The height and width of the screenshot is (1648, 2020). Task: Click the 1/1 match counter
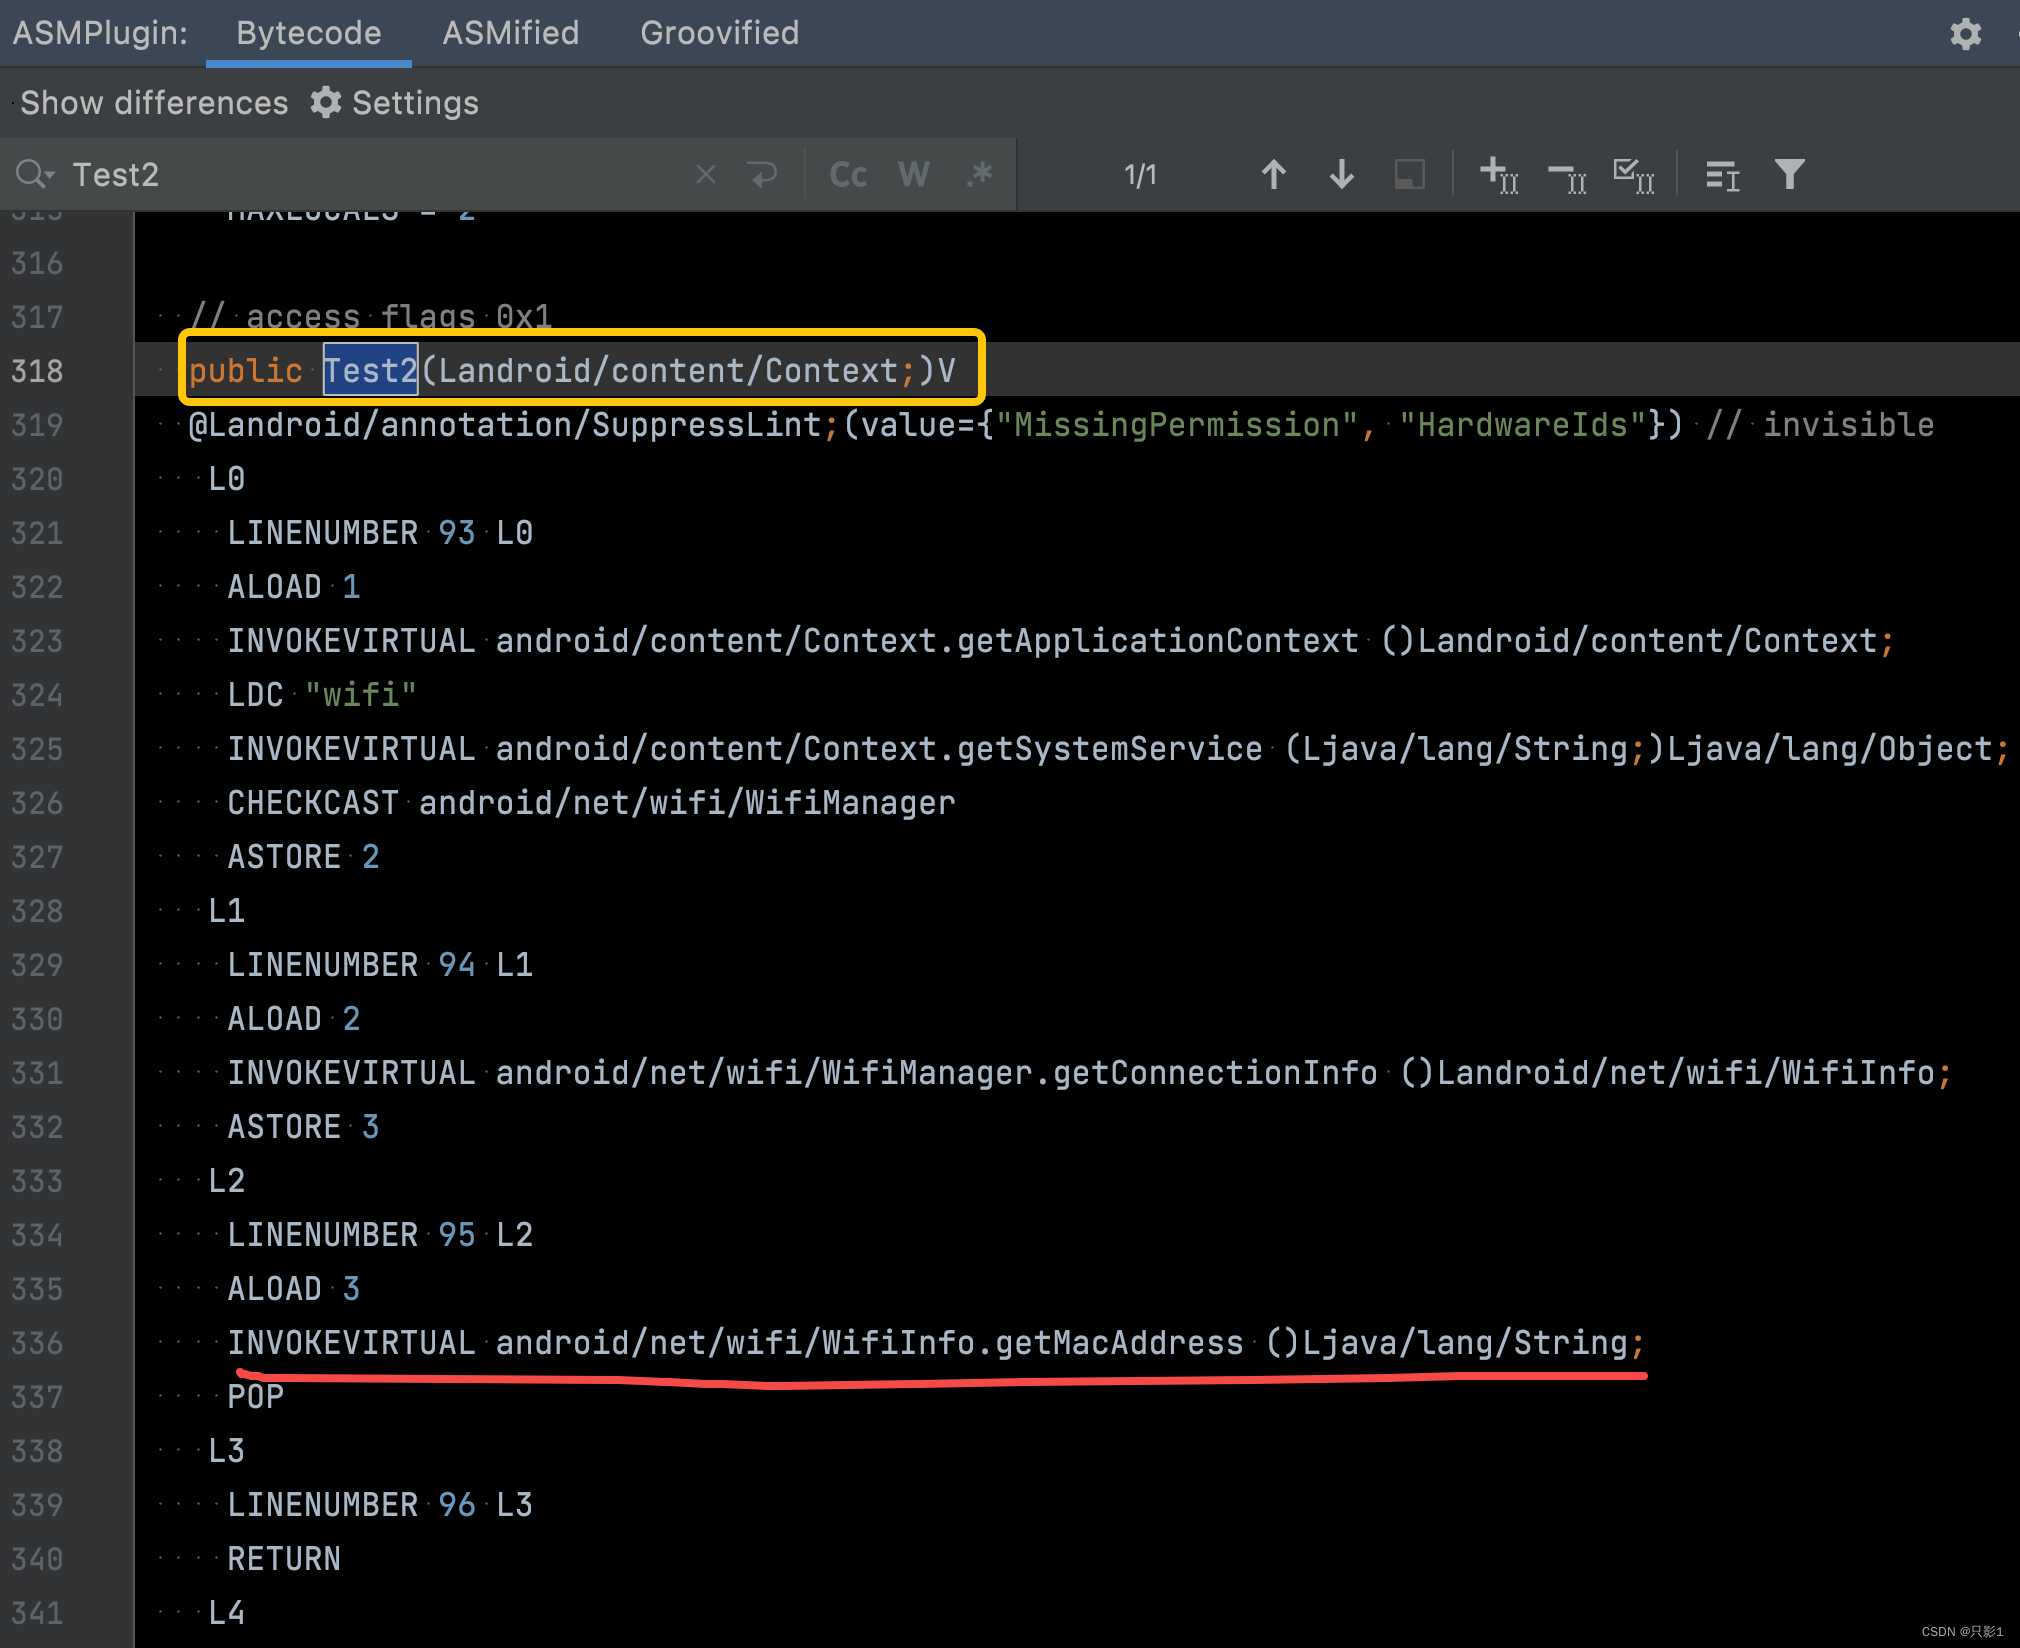tap(1140, 175)
